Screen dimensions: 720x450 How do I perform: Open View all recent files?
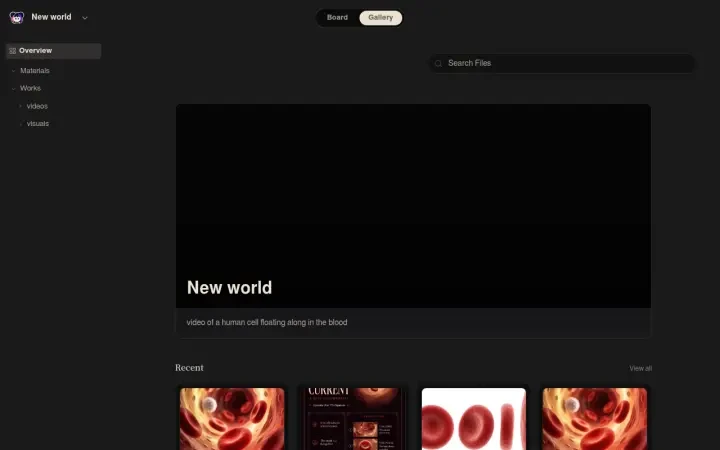point(640,368)
